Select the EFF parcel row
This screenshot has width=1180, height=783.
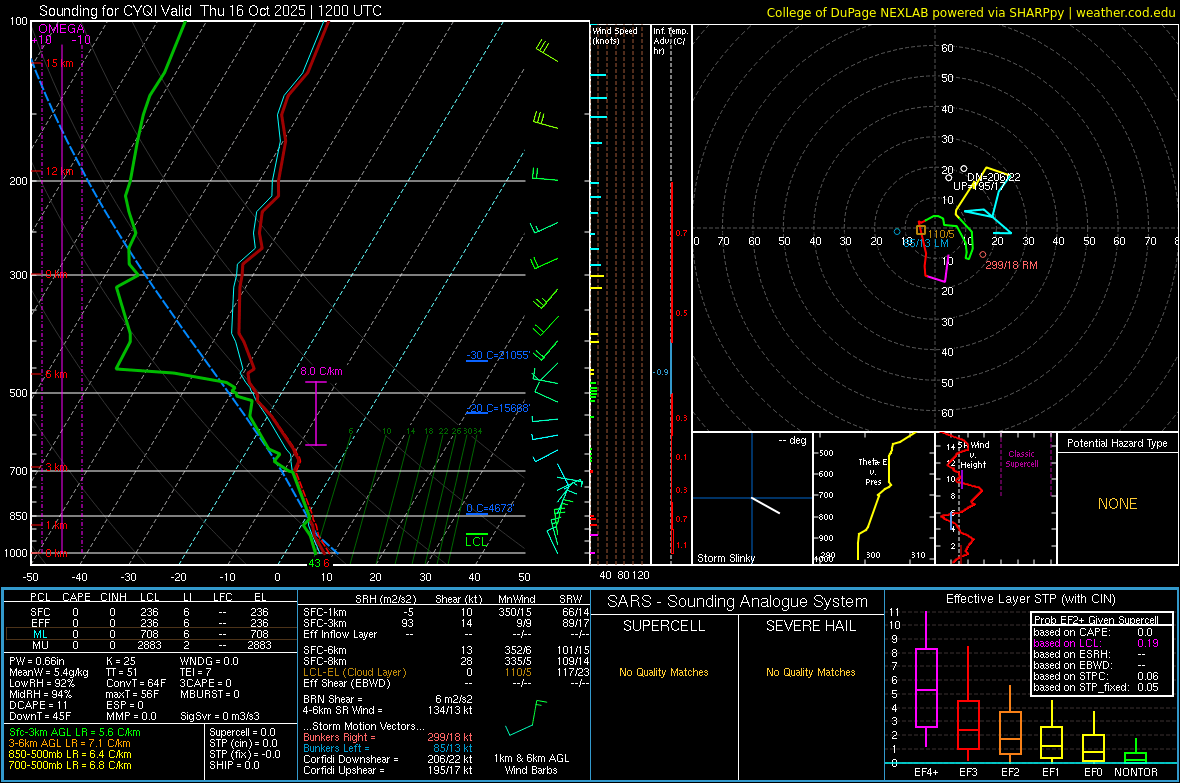[x=150, y=623]
